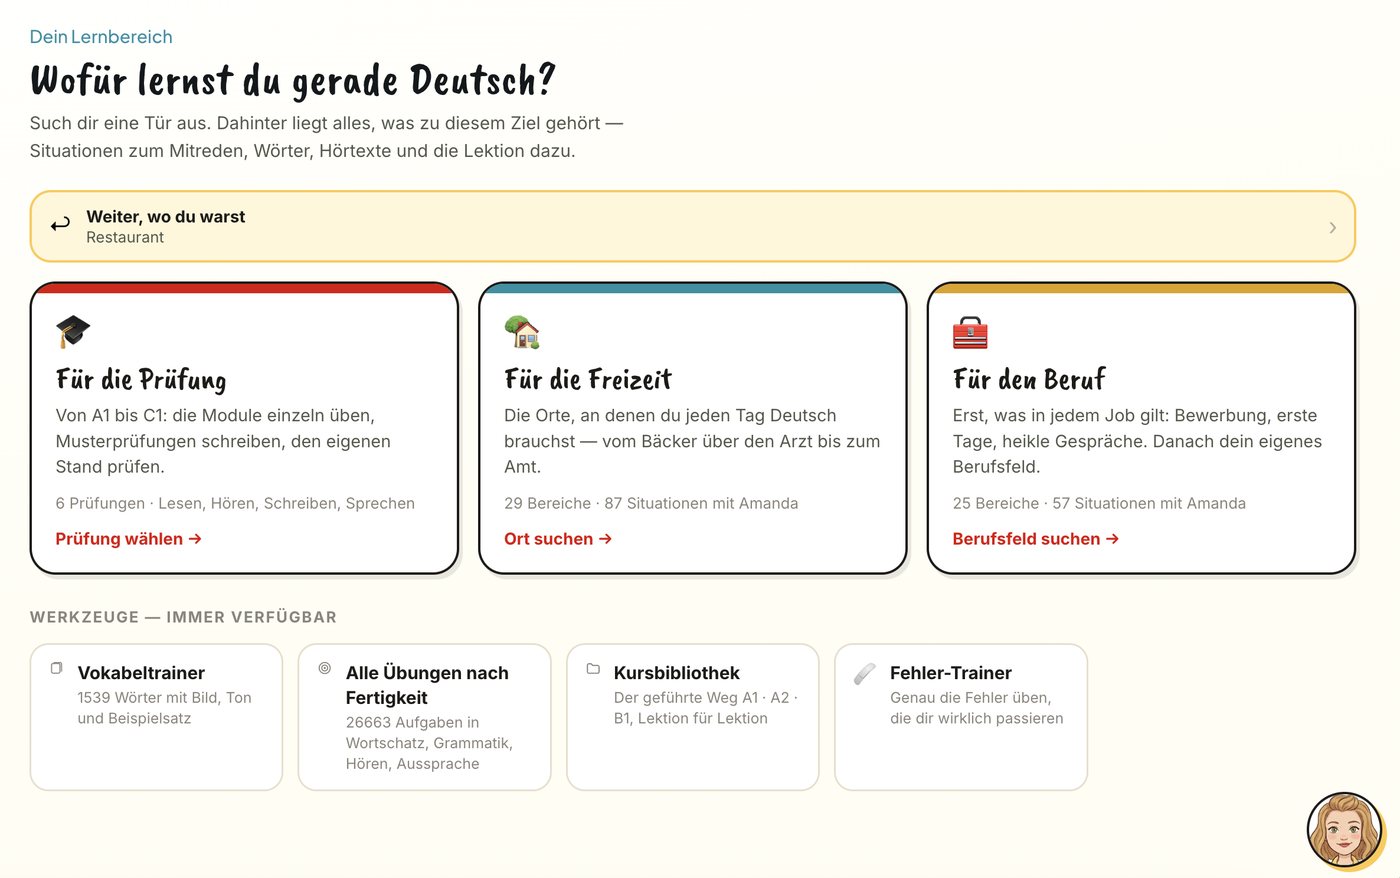1400x878 pixels.
Task: Click '1539 Wörter mit Bild, Ton' text
Action: pos(165,708)
